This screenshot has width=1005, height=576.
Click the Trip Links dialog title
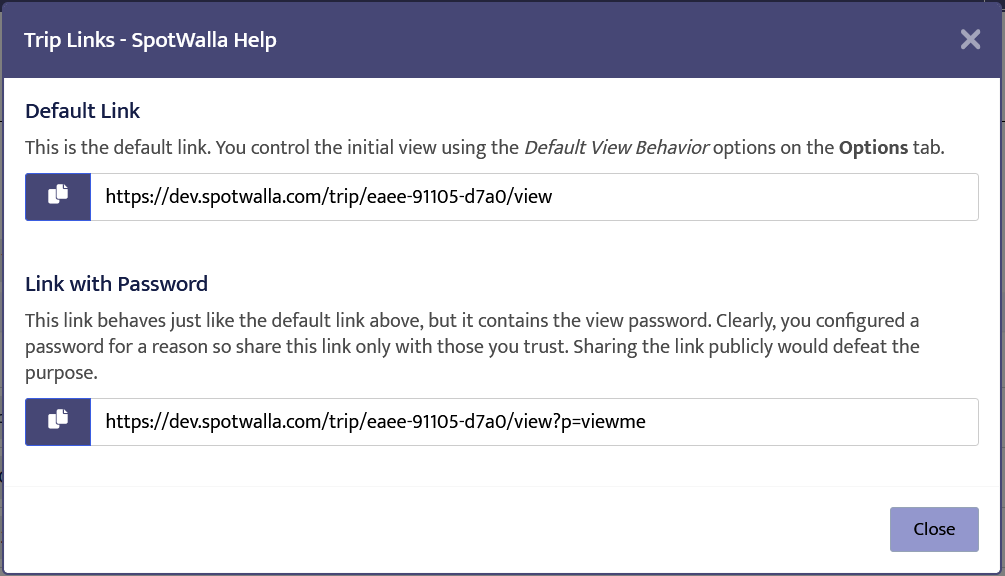[150, 40]
